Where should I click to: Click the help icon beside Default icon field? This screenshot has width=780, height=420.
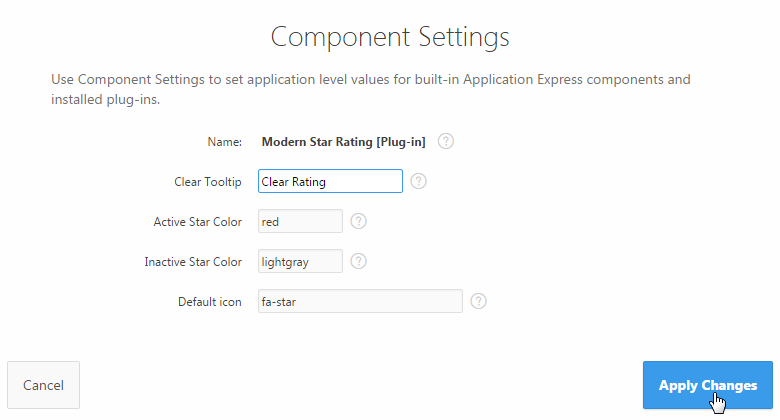pyautogui.click(x=479, y=301)
